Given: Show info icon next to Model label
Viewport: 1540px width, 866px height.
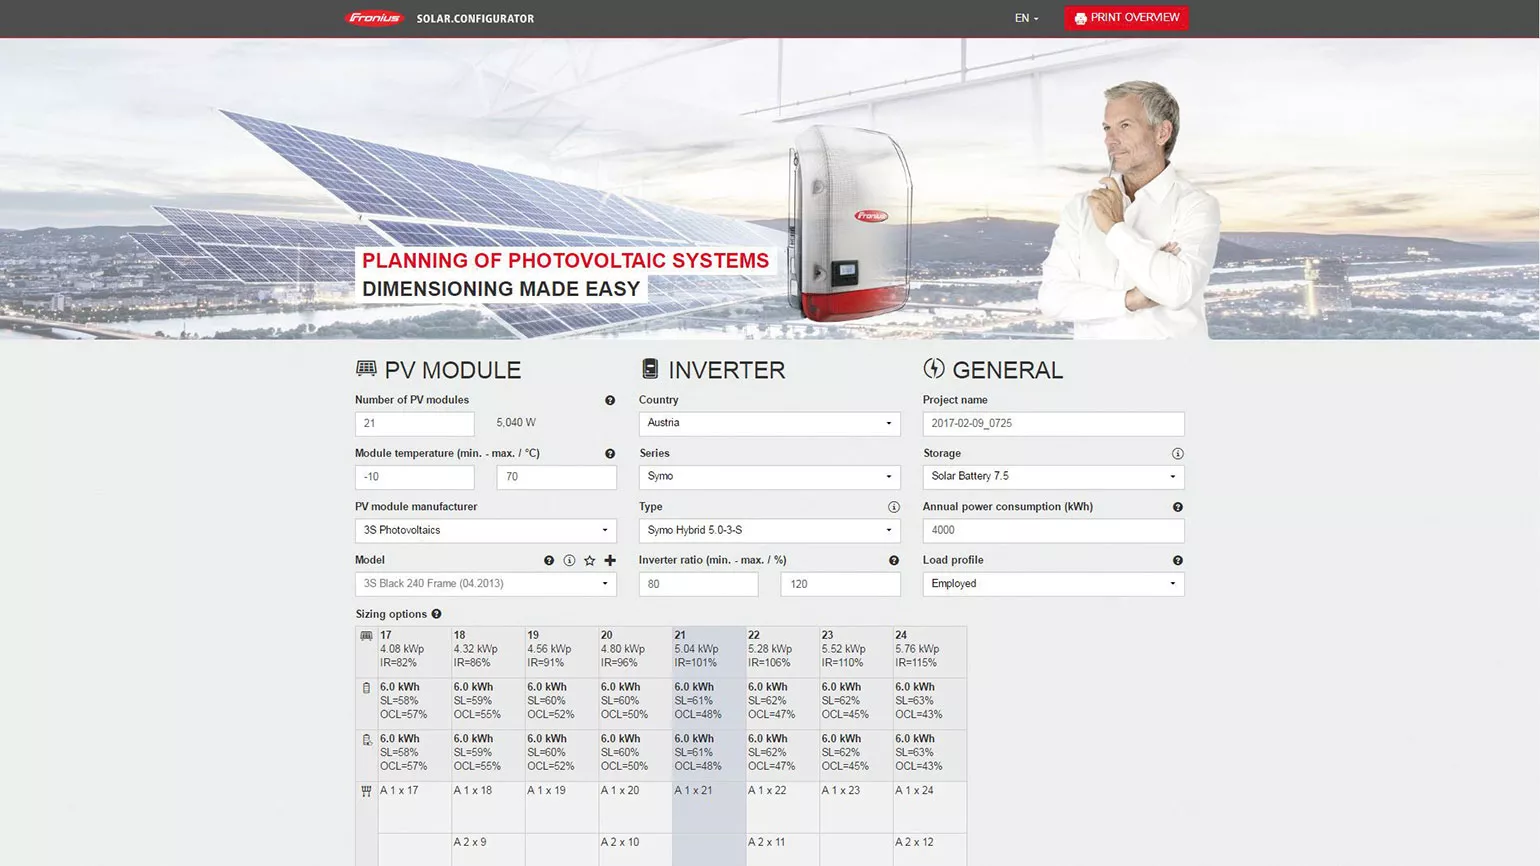Looking at the screenshot, I should pyautogui.click(x=569, y=560).
